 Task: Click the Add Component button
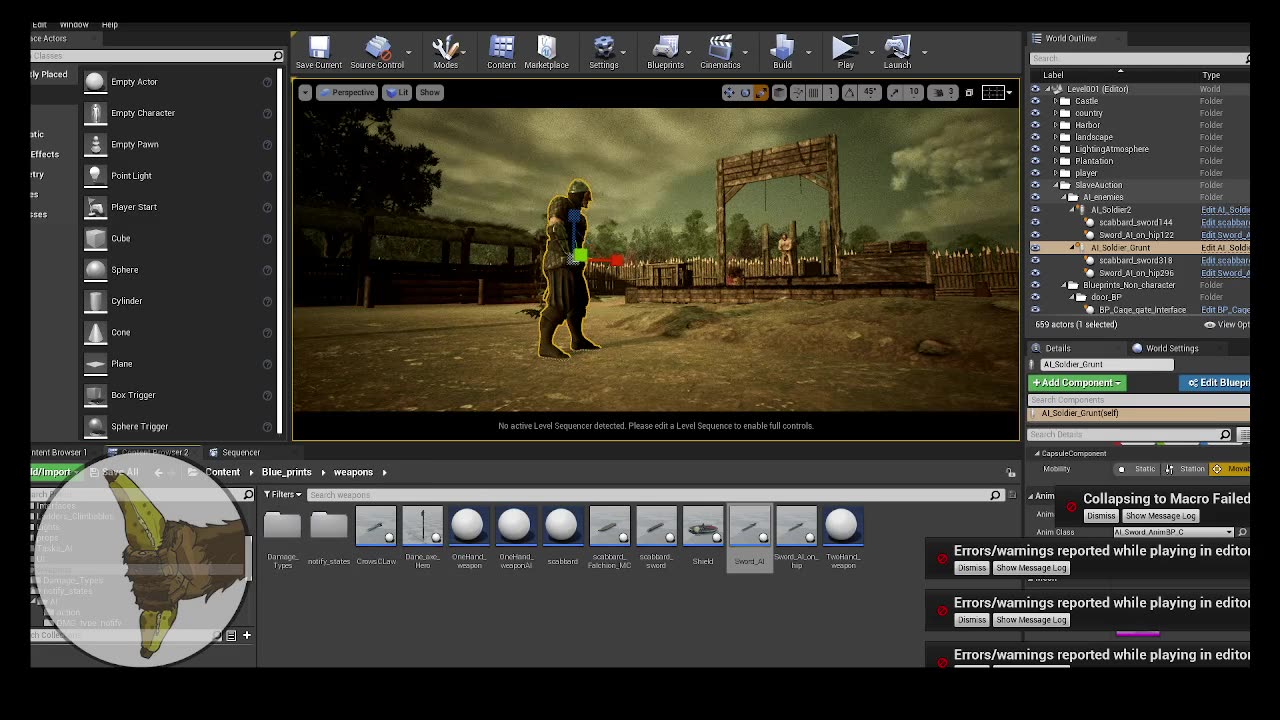pos(1077,383)
